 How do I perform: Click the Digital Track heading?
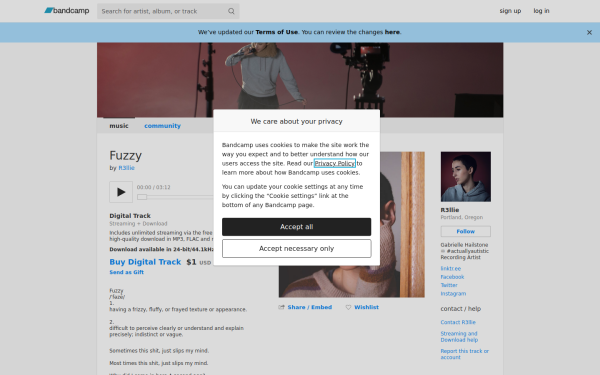click(130, 216)
